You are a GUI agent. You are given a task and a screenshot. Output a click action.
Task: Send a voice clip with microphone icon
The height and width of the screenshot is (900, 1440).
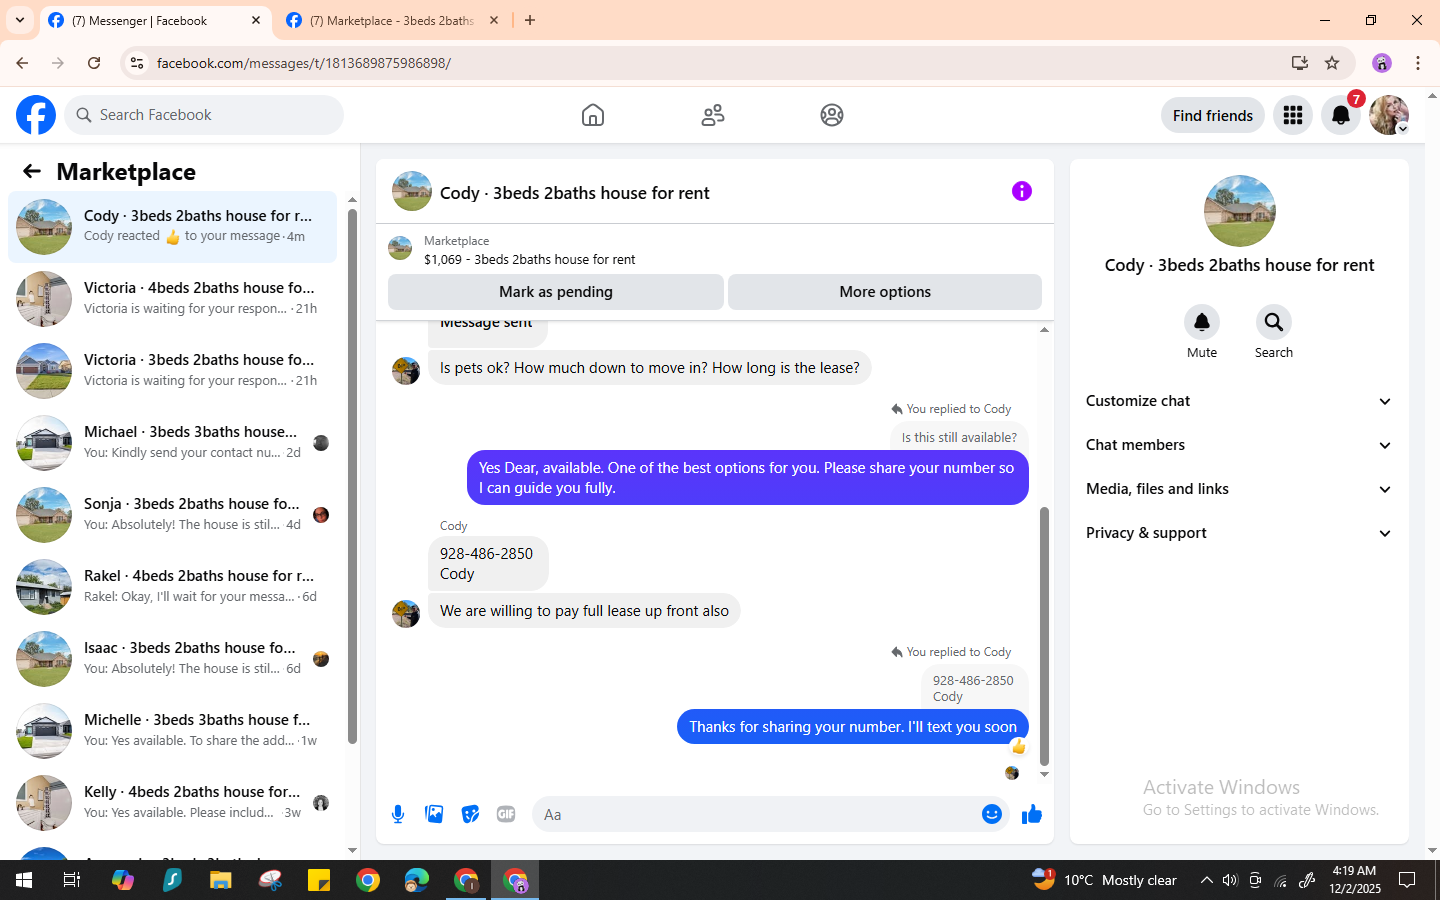398,814
